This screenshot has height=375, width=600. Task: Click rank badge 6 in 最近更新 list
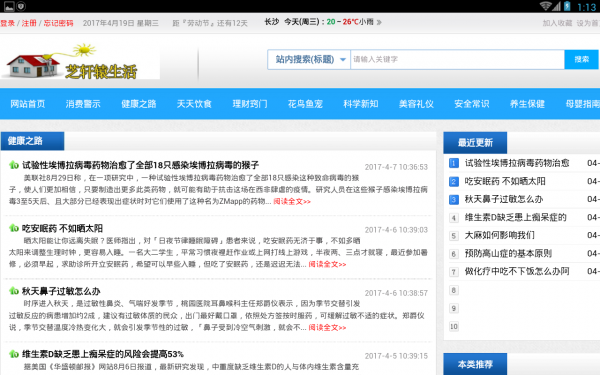point(453,254)
